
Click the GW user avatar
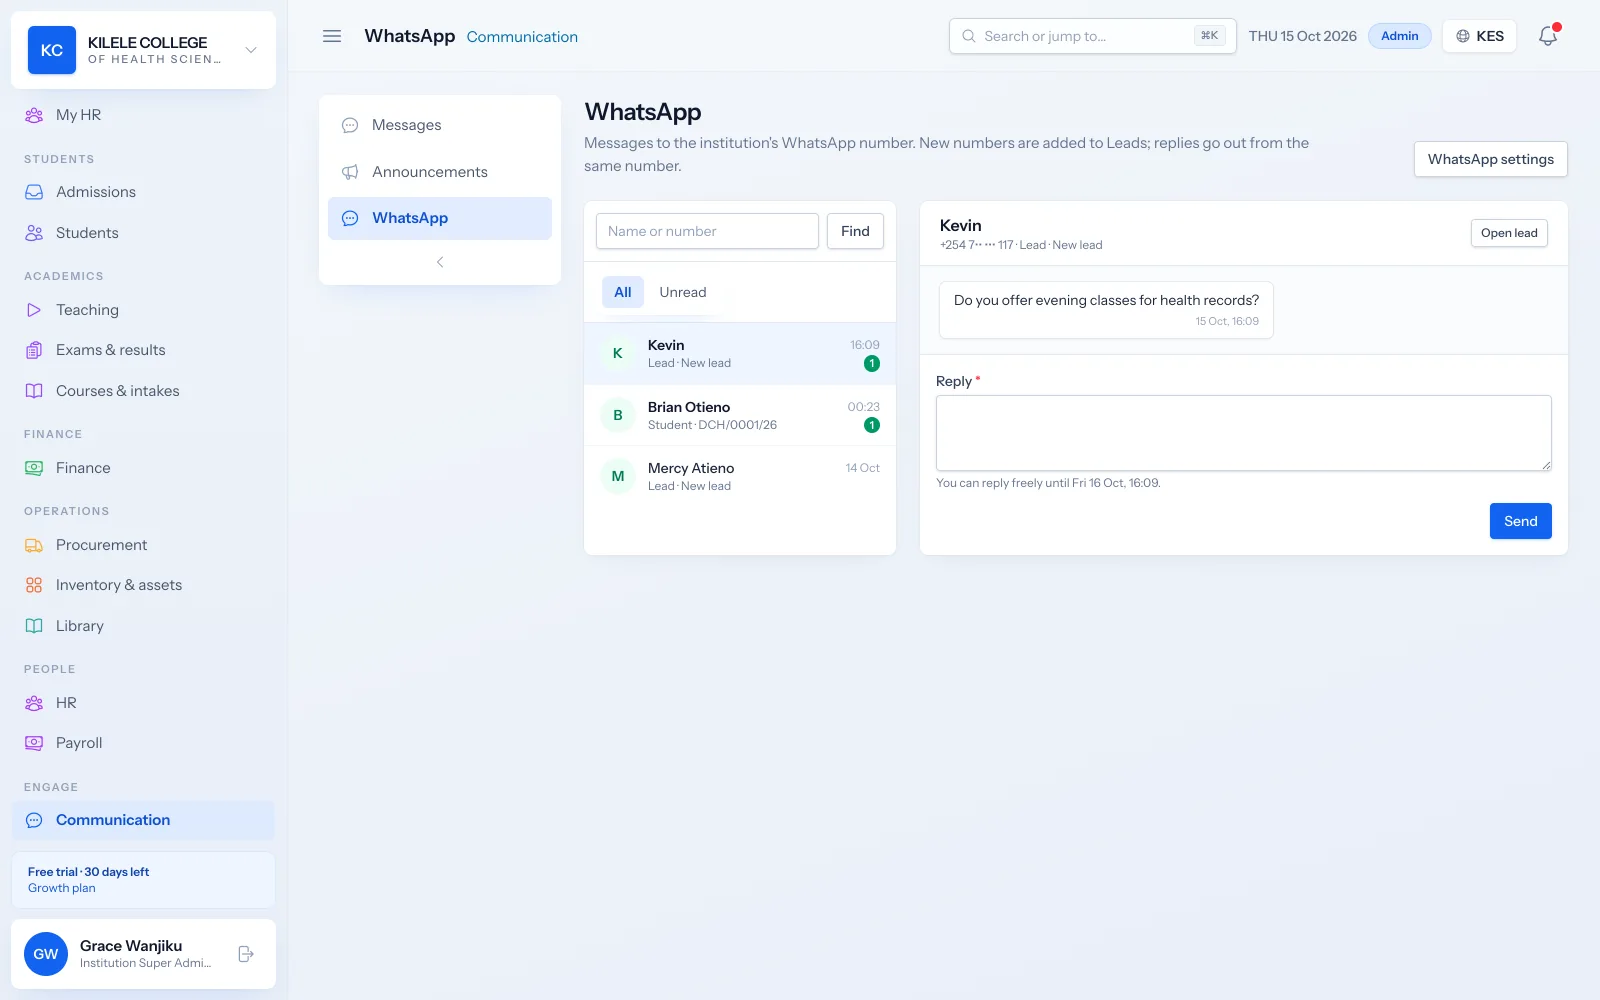click(46, 954)
